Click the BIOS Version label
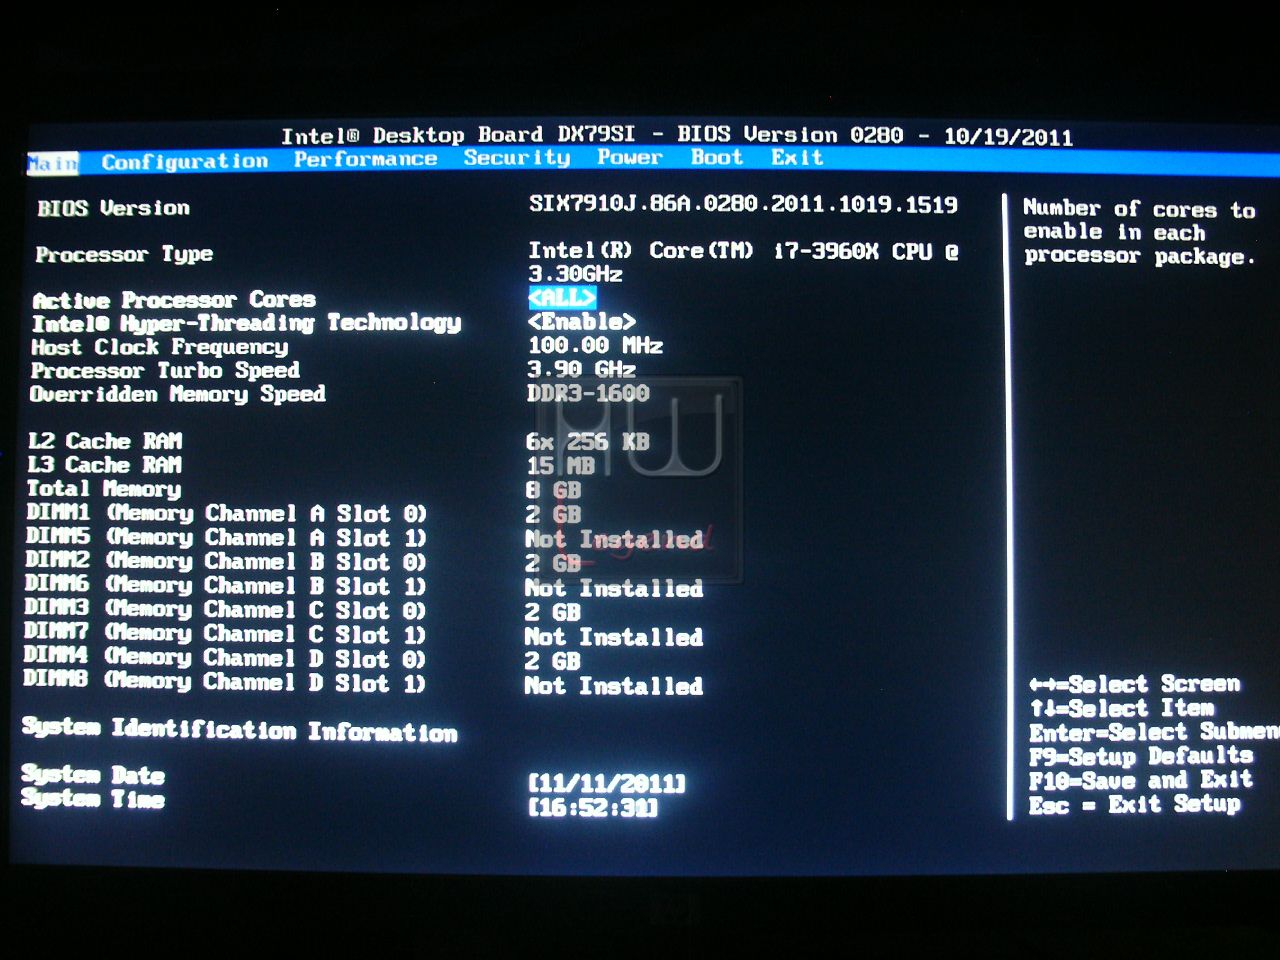Screen dimensions: 1280x960 (113, 208)
